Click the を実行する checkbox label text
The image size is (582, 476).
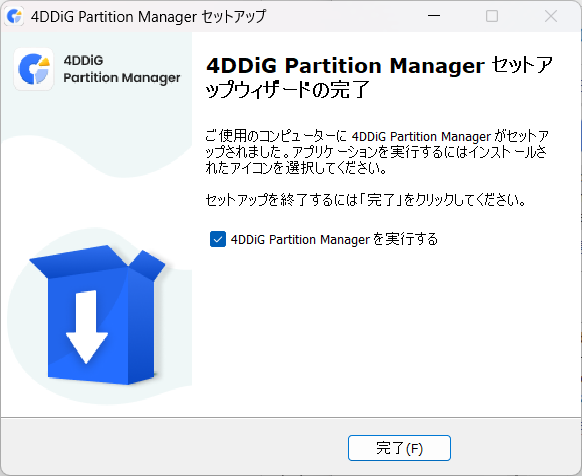[405, 239]
